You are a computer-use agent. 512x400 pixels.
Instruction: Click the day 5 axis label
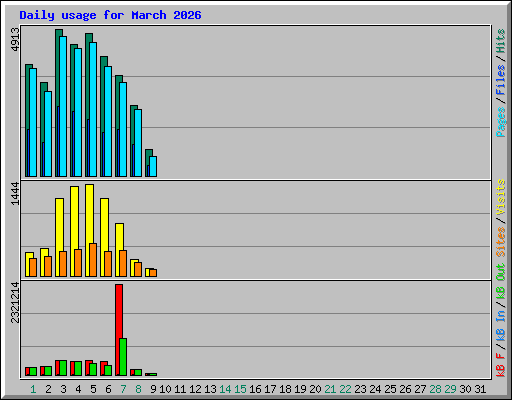click(x=93, y=389)
